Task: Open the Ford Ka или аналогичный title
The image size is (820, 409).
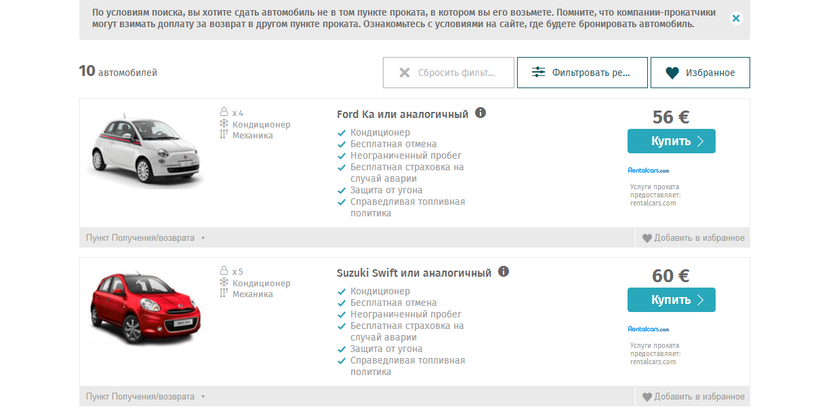Action: [x=402, y=114]
